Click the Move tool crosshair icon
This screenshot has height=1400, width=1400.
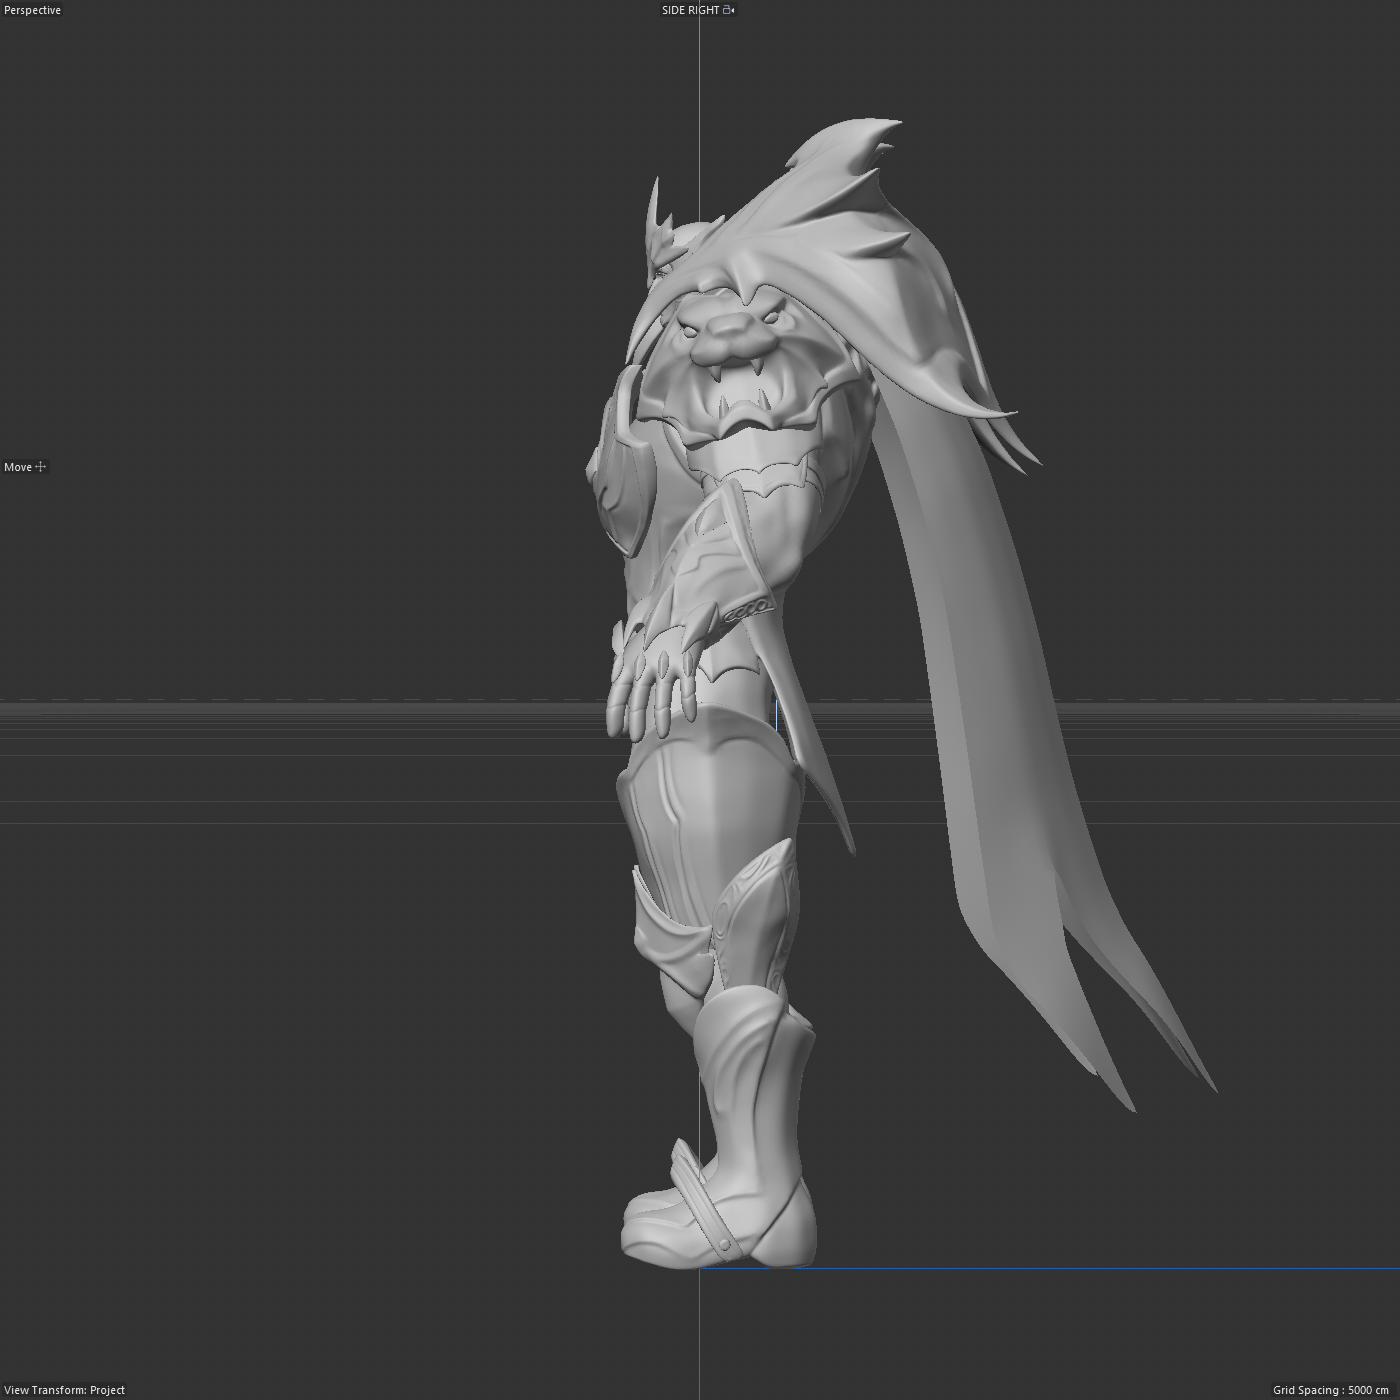[41, 467]
